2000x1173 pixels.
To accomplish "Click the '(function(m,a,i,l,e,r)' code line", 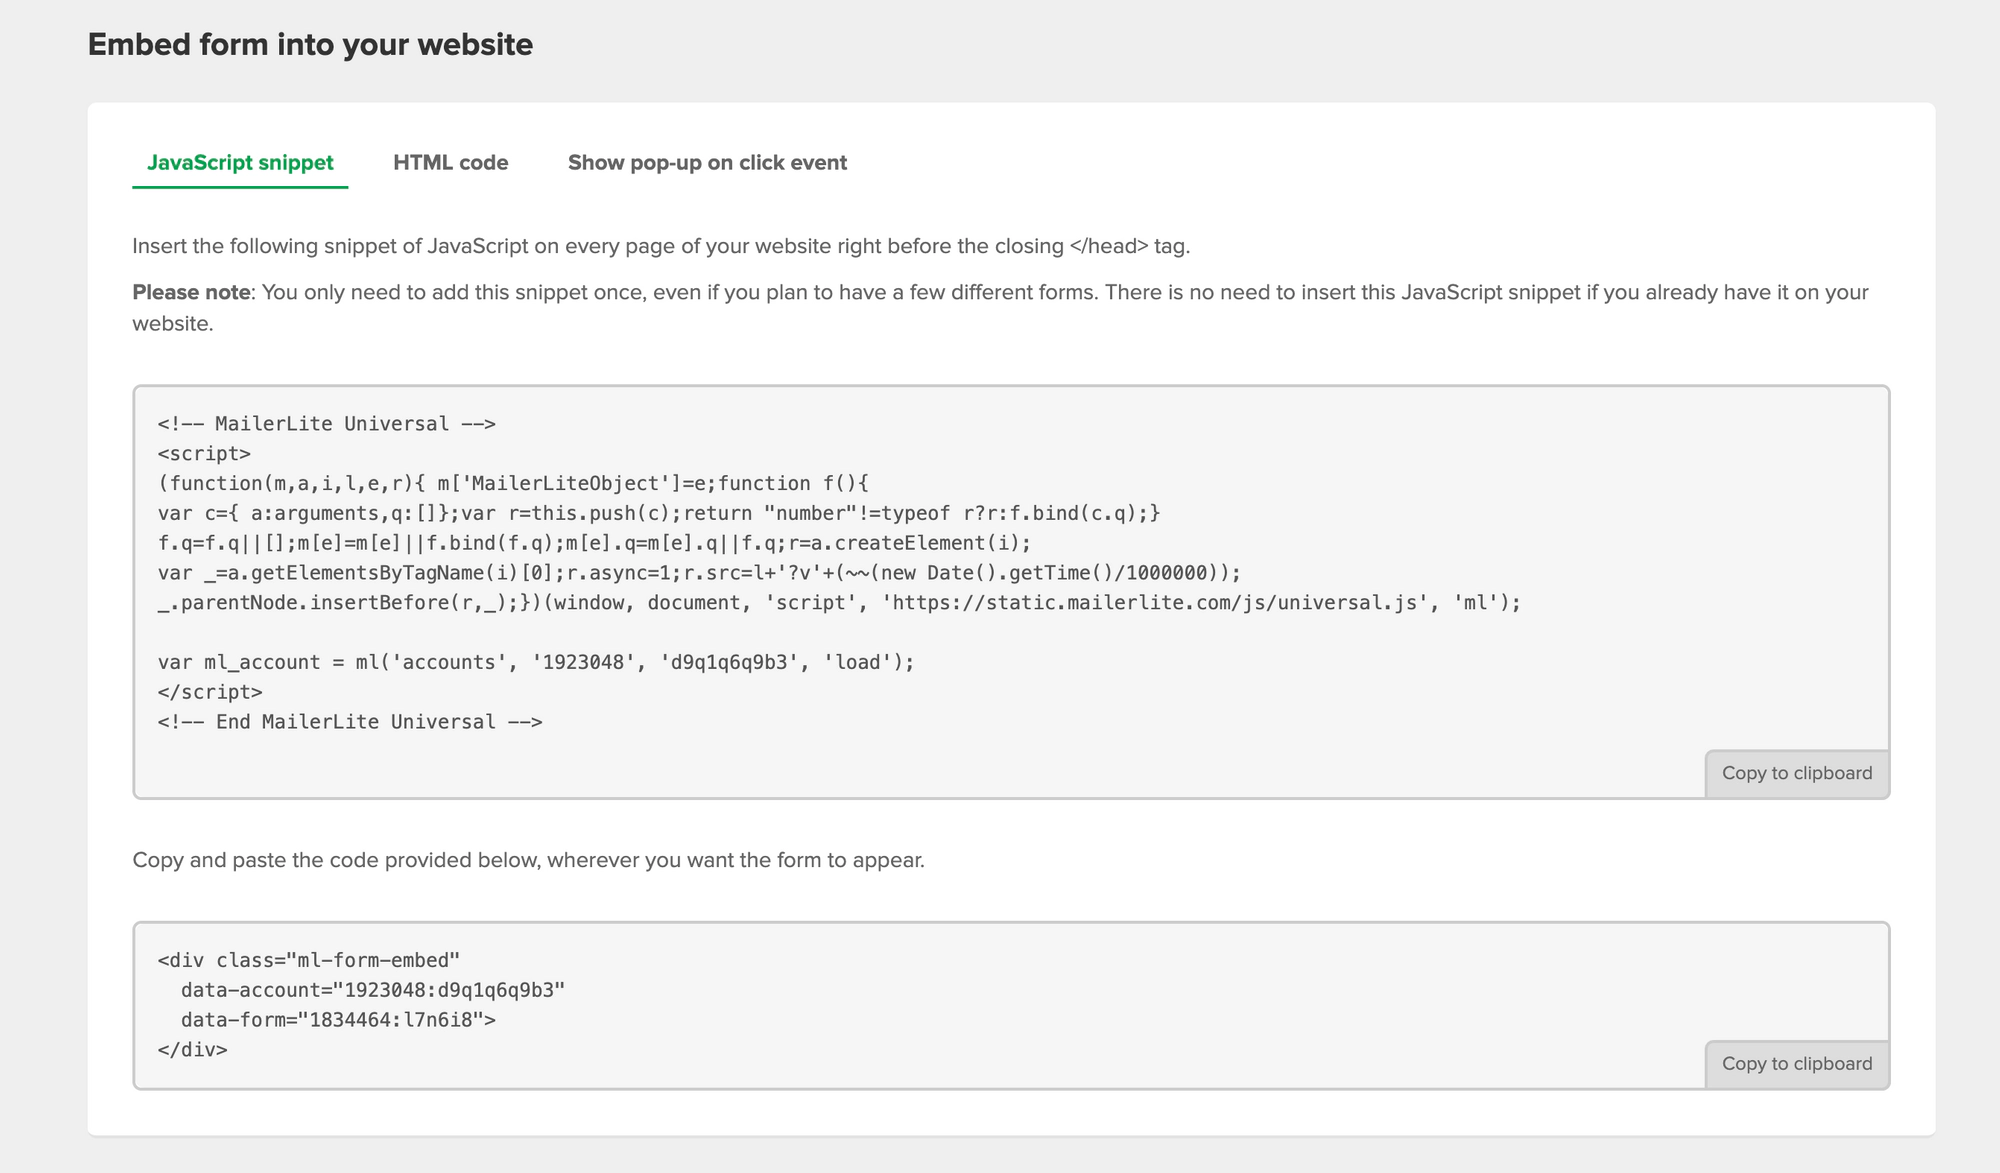I will (513, 484).
